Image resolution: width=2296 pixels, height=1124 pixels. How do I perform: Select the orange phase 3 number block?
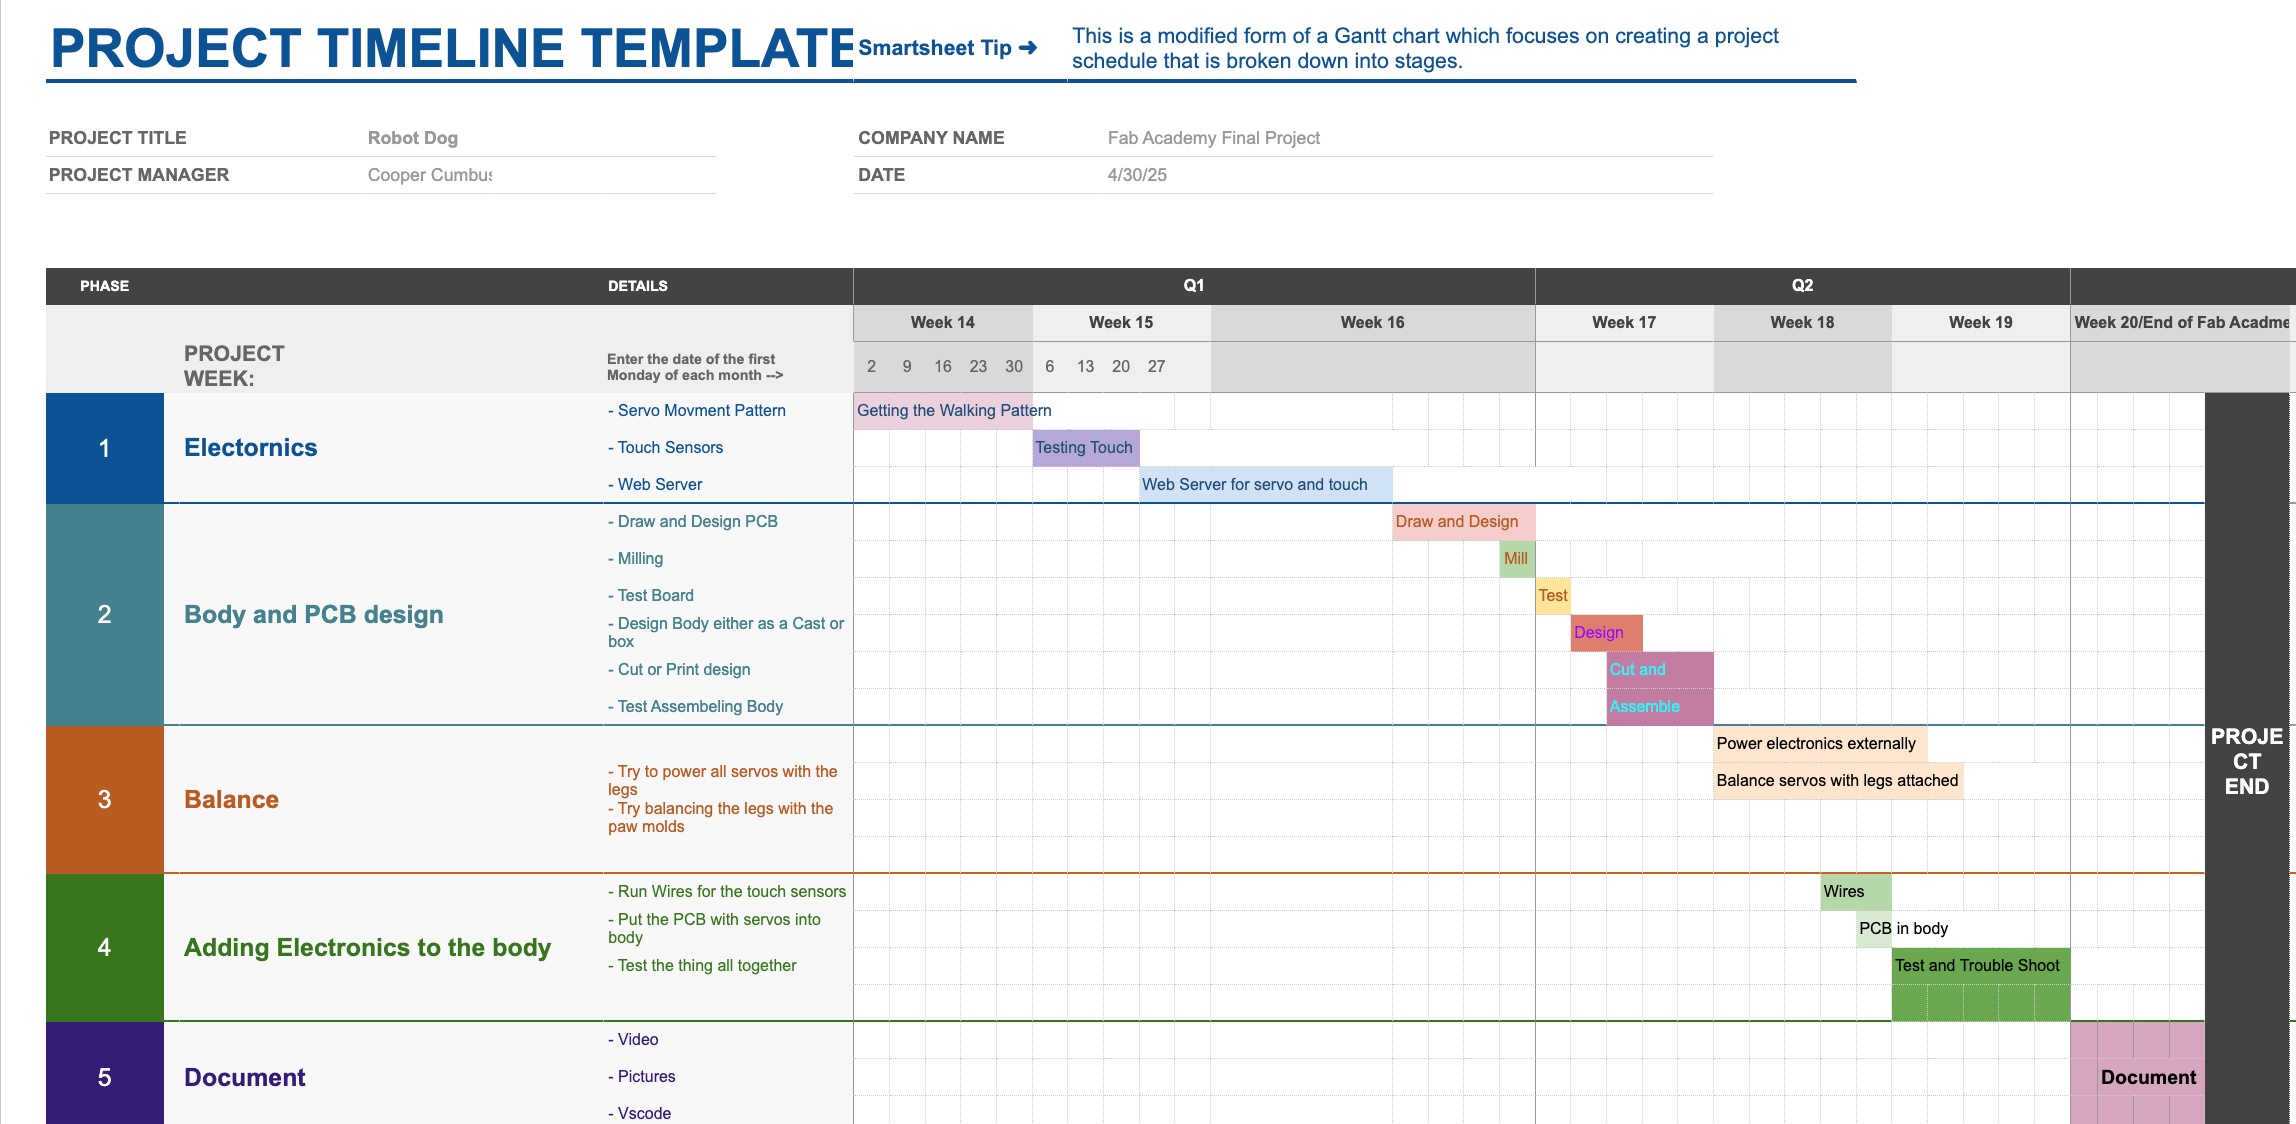coord(104,799)
